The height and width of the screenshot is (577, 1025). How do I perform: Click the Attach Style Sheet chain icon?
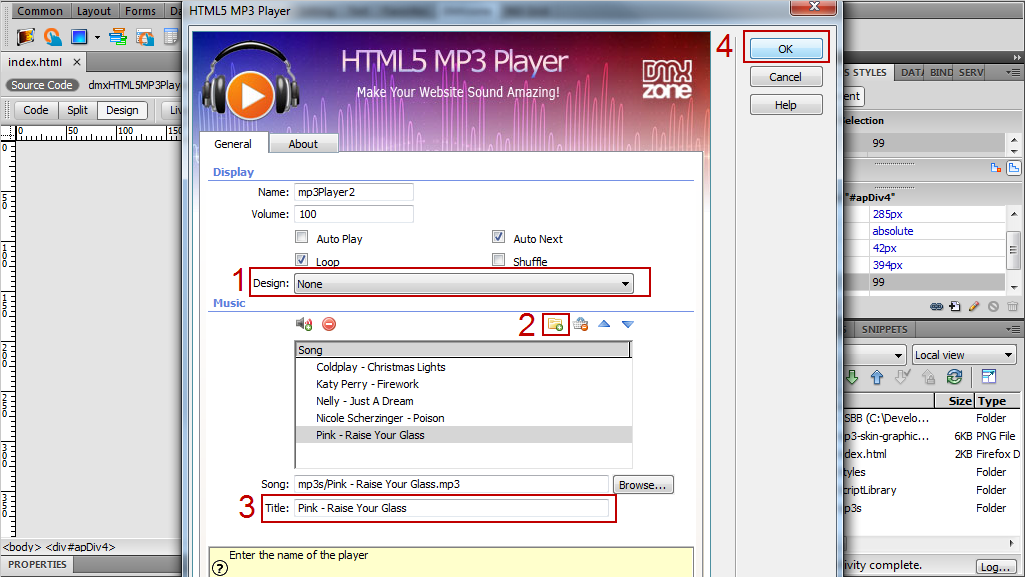coord(937,306)
